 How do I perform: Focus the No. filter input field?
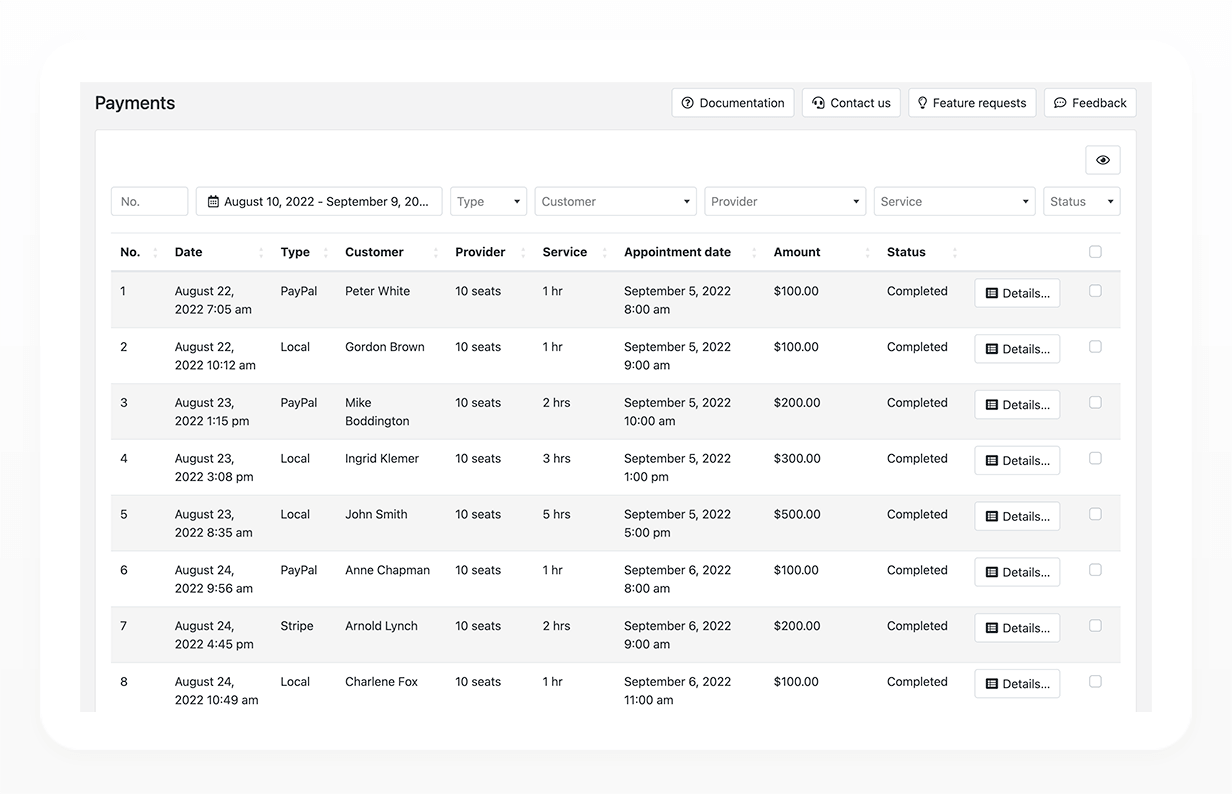pyautogui.click(x=149, y=201)
